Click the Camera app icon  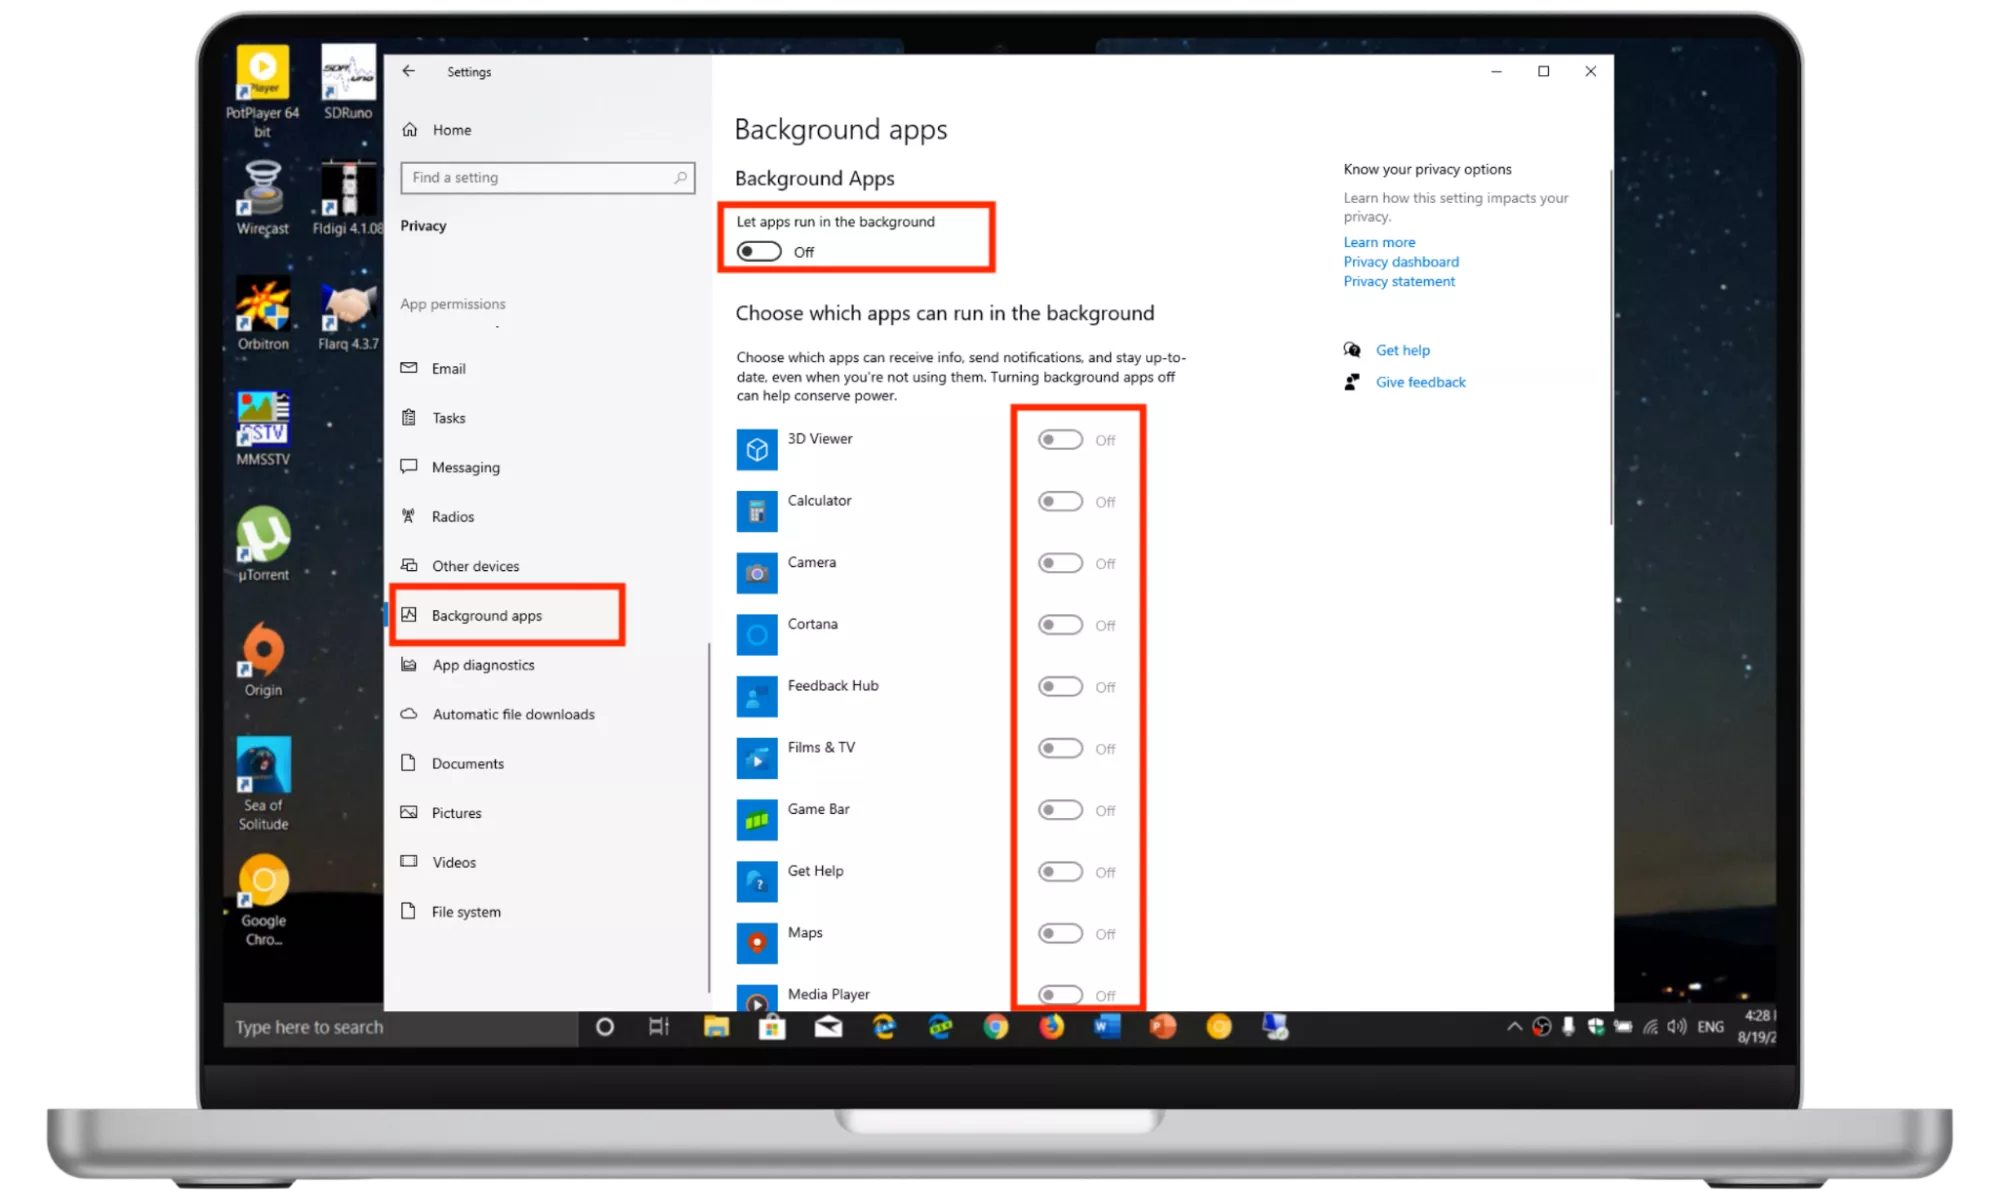pyautogui.click(x=757, y=573)
